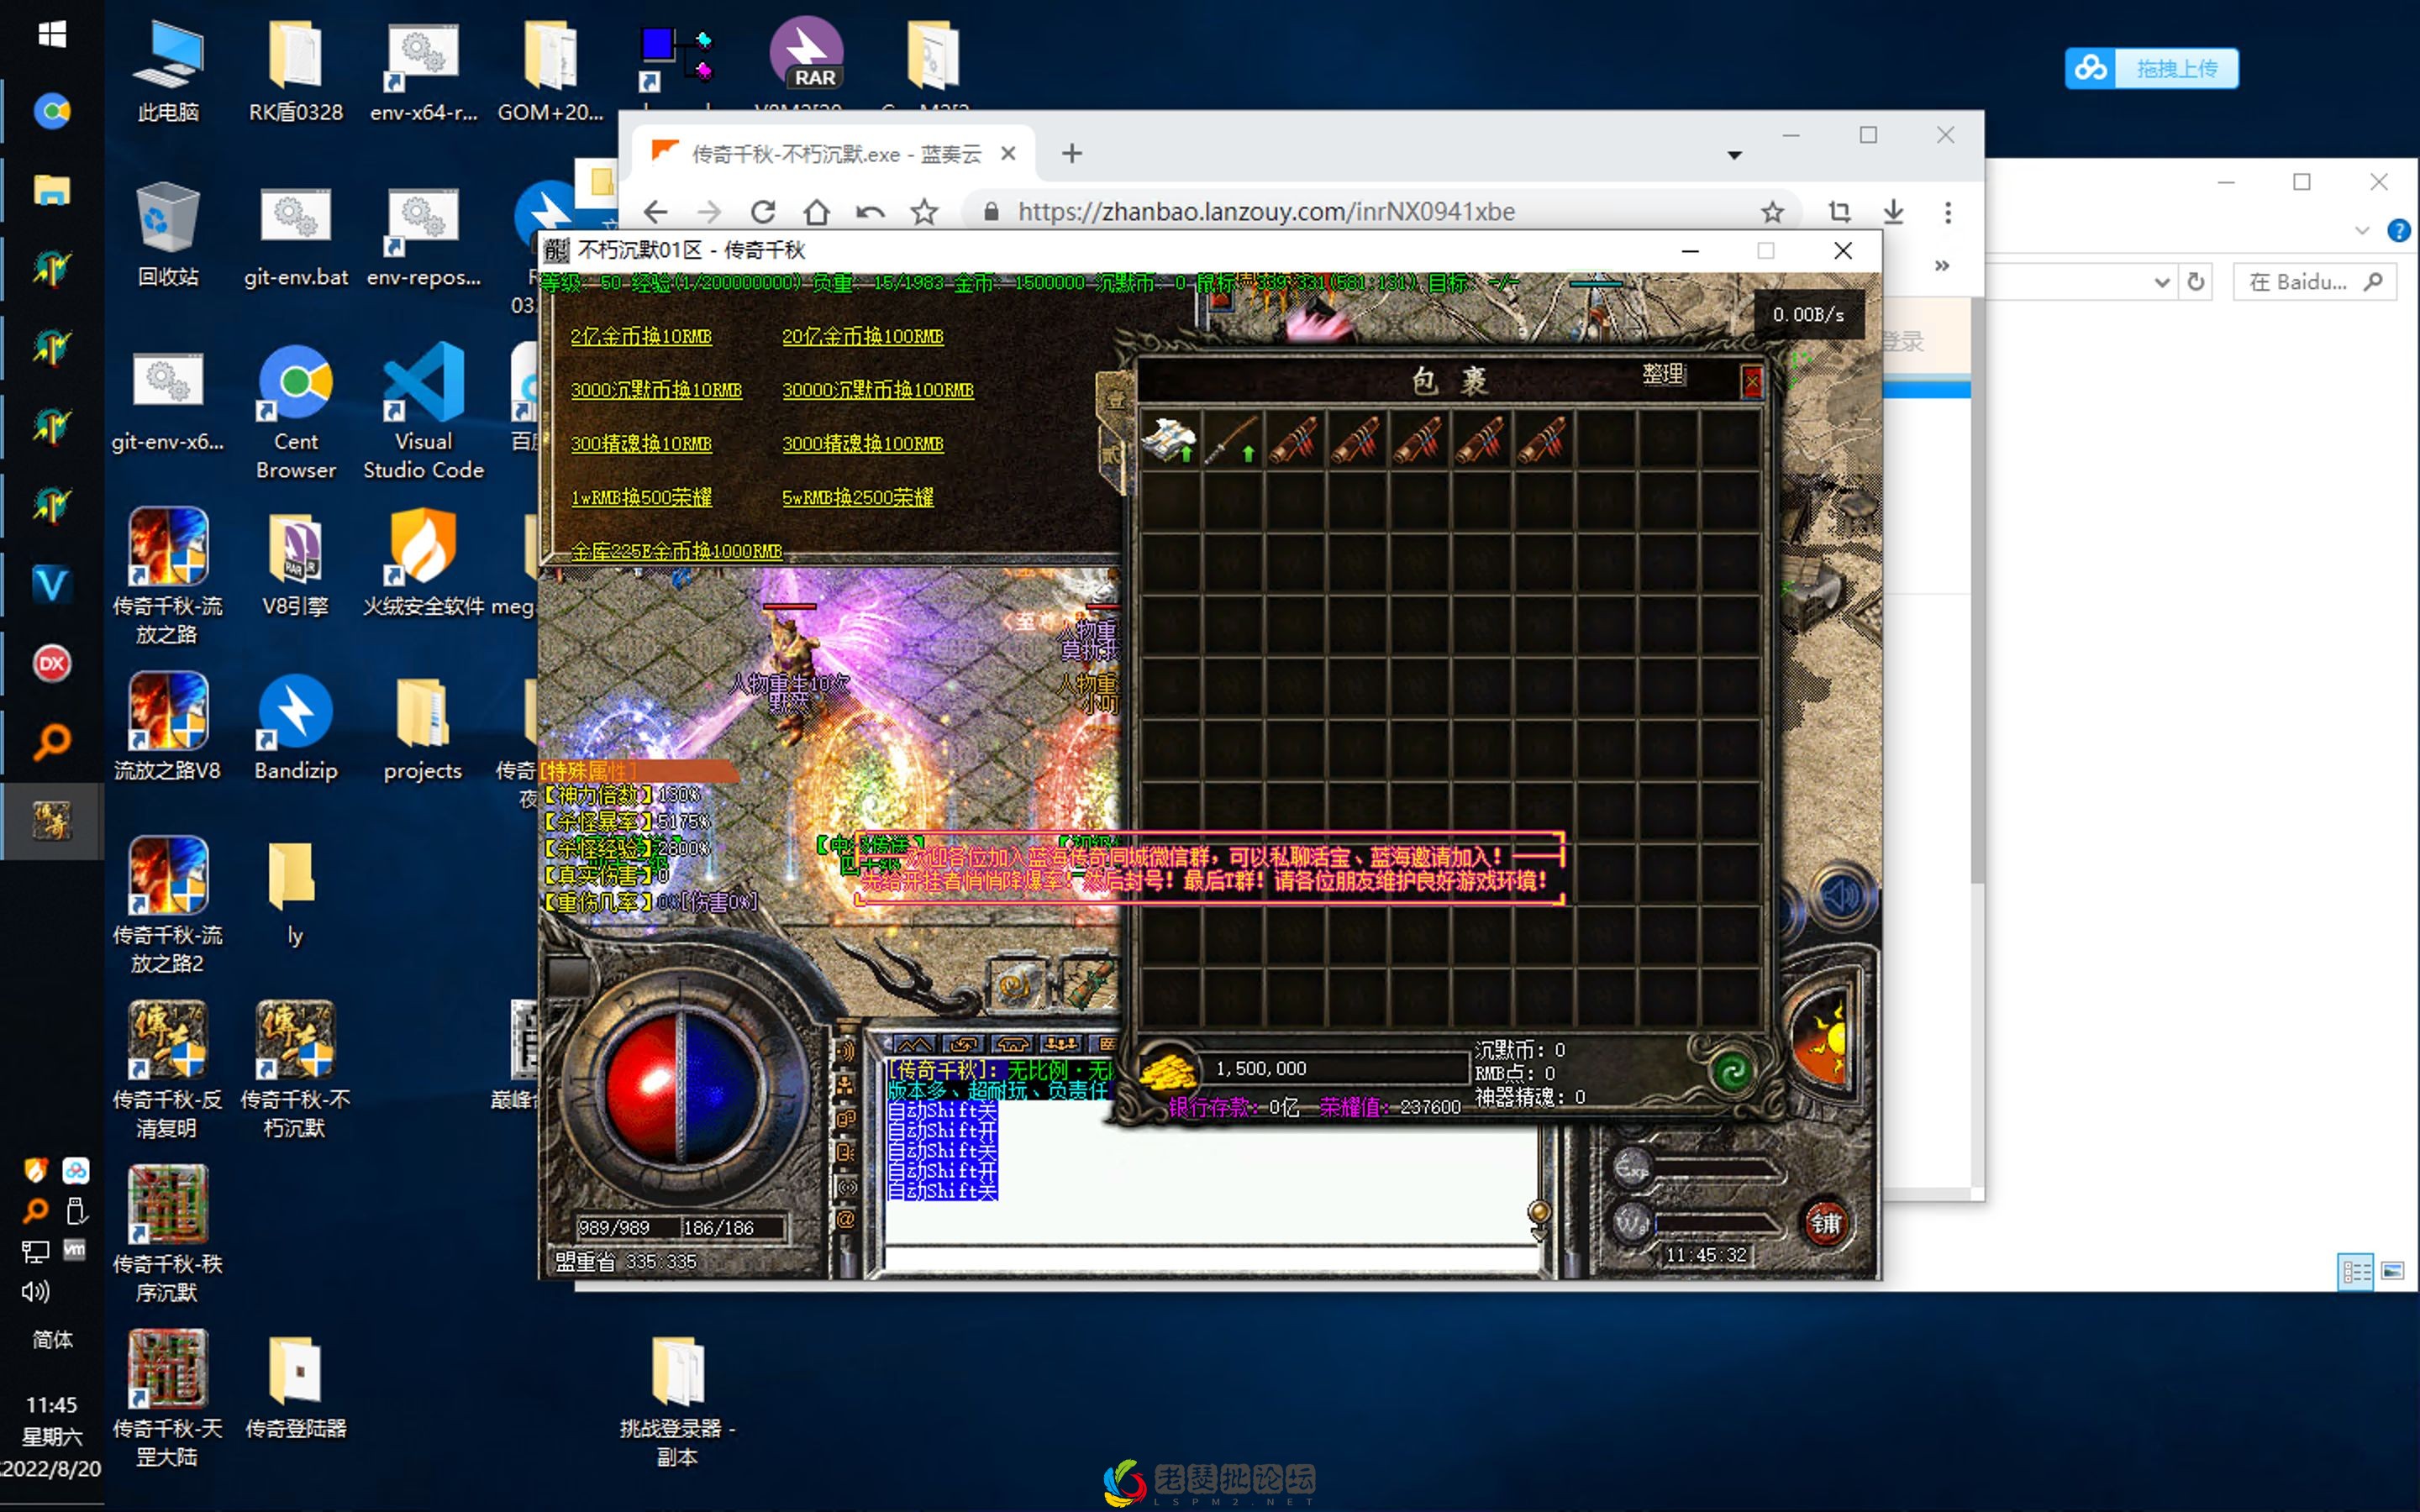Bookmark page with star in address bar

[1772, 212]
